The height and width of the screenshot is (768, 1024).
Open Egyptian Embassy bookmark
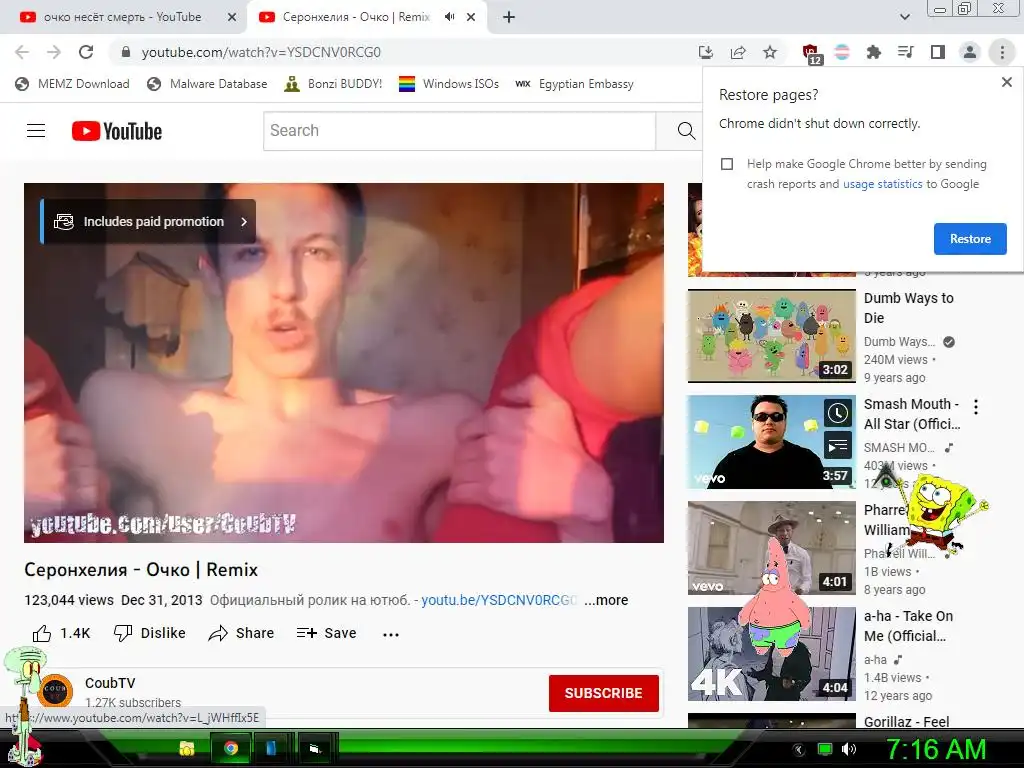[x=575, y=84]
